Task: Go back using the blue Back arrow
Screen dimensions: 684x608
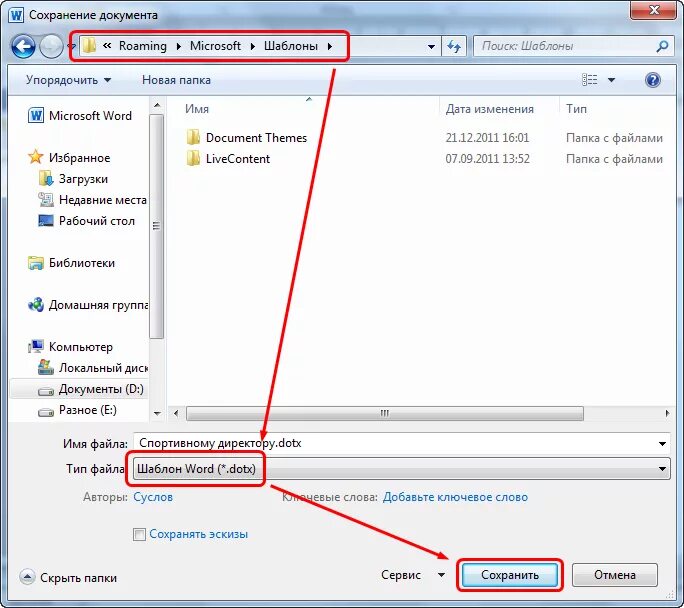Action: point(23,46)
